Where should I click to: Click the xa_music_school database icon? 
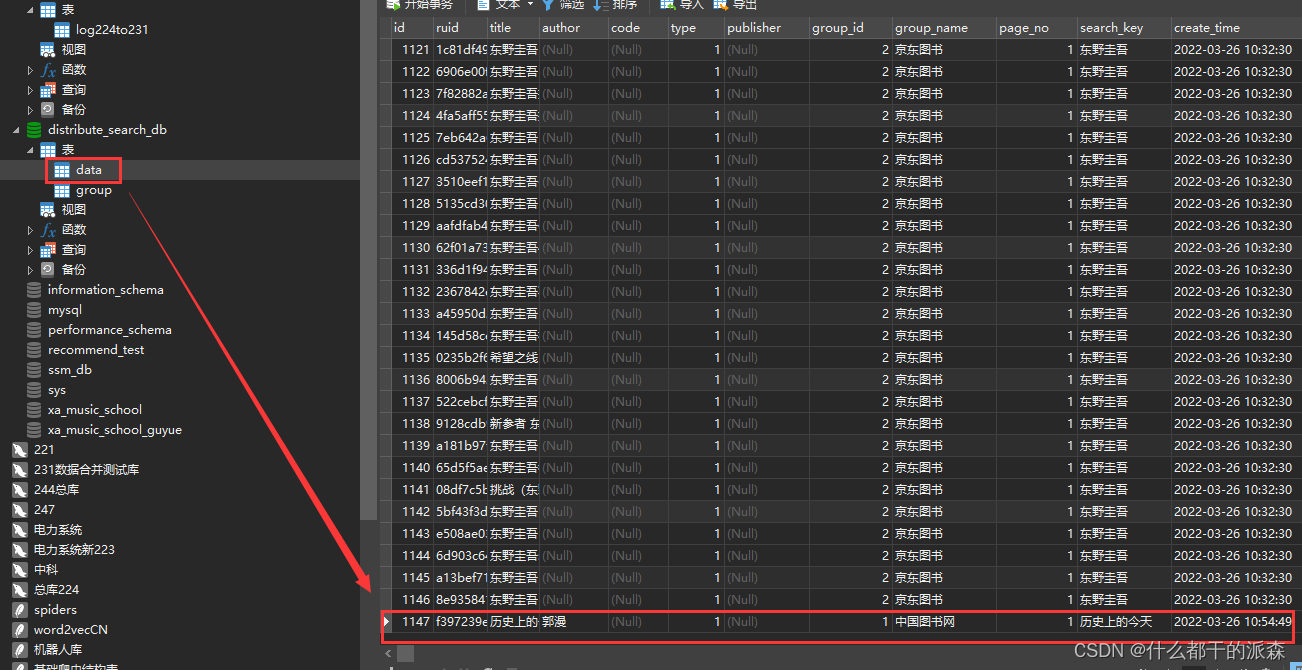pyautogui.click(x=34, y=410)
